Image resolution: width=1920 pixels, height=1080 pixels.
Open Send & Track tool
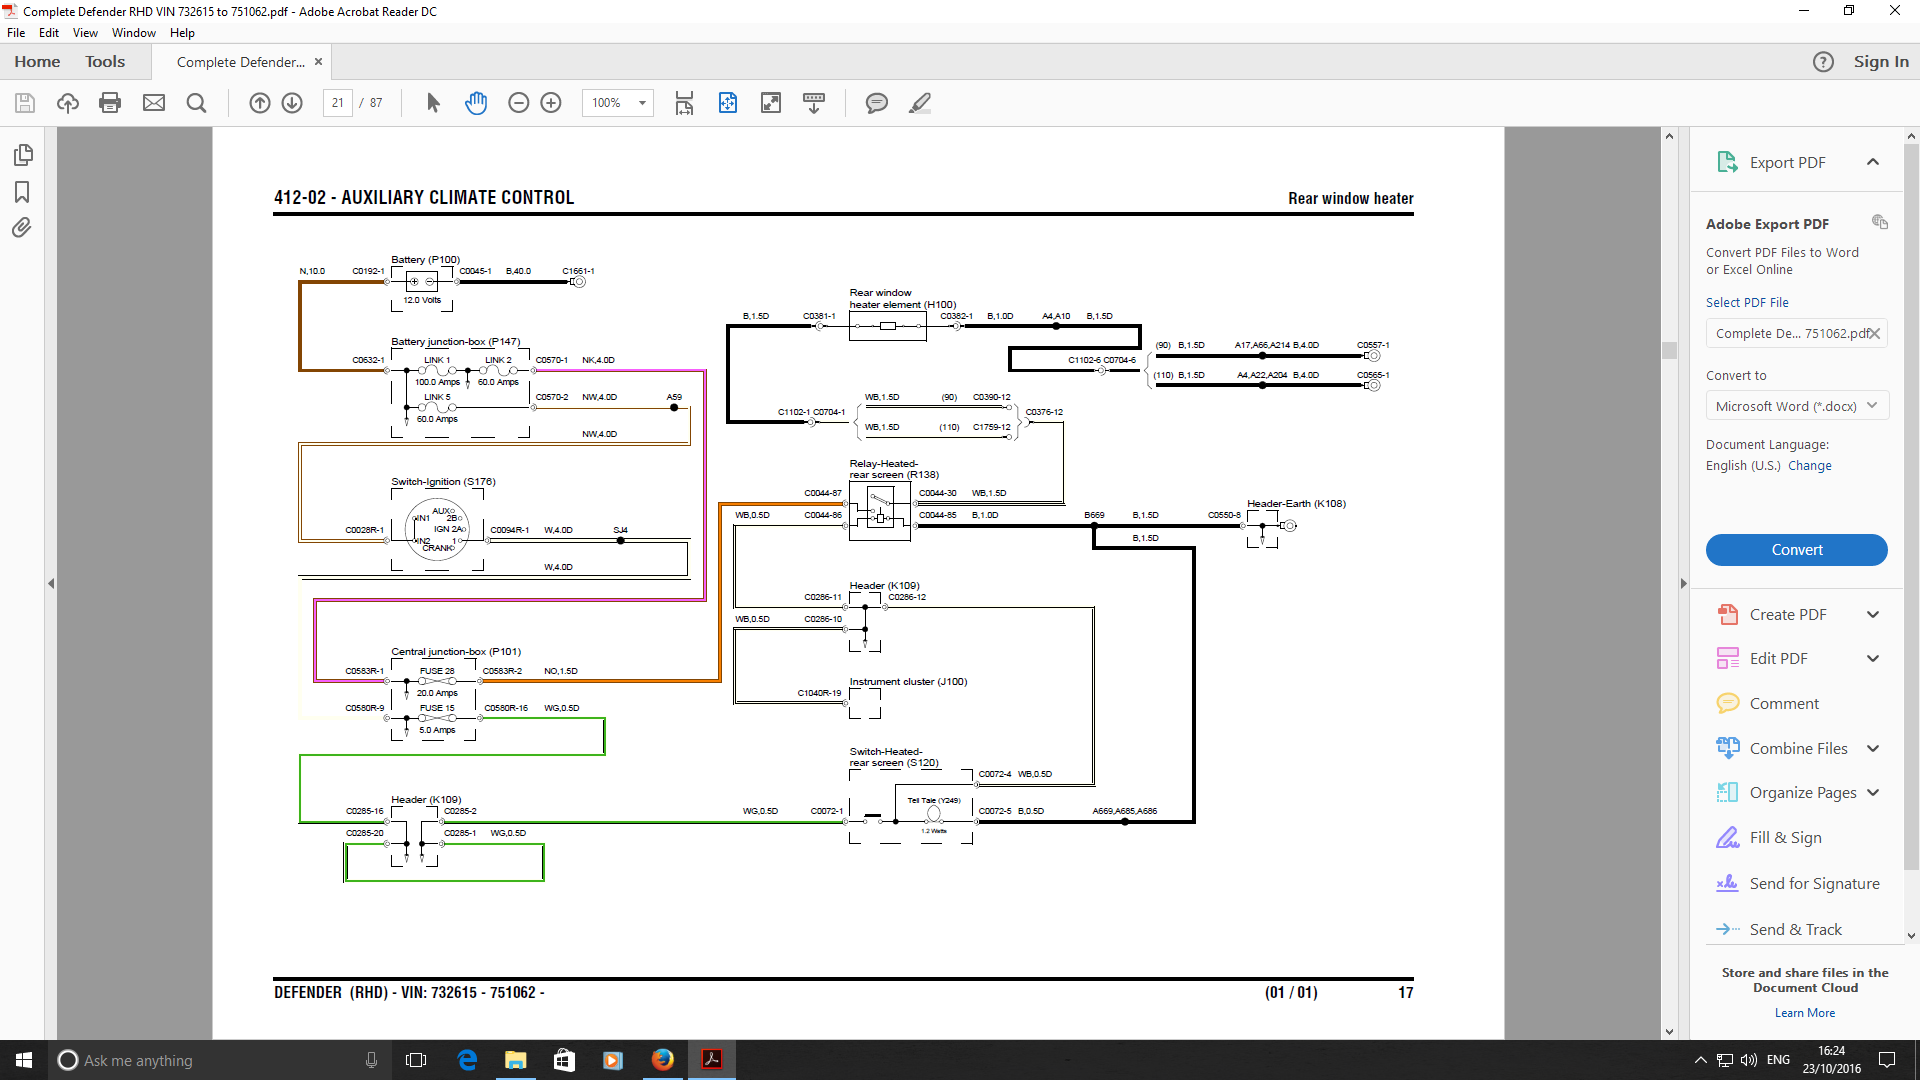coord(1795,930)
